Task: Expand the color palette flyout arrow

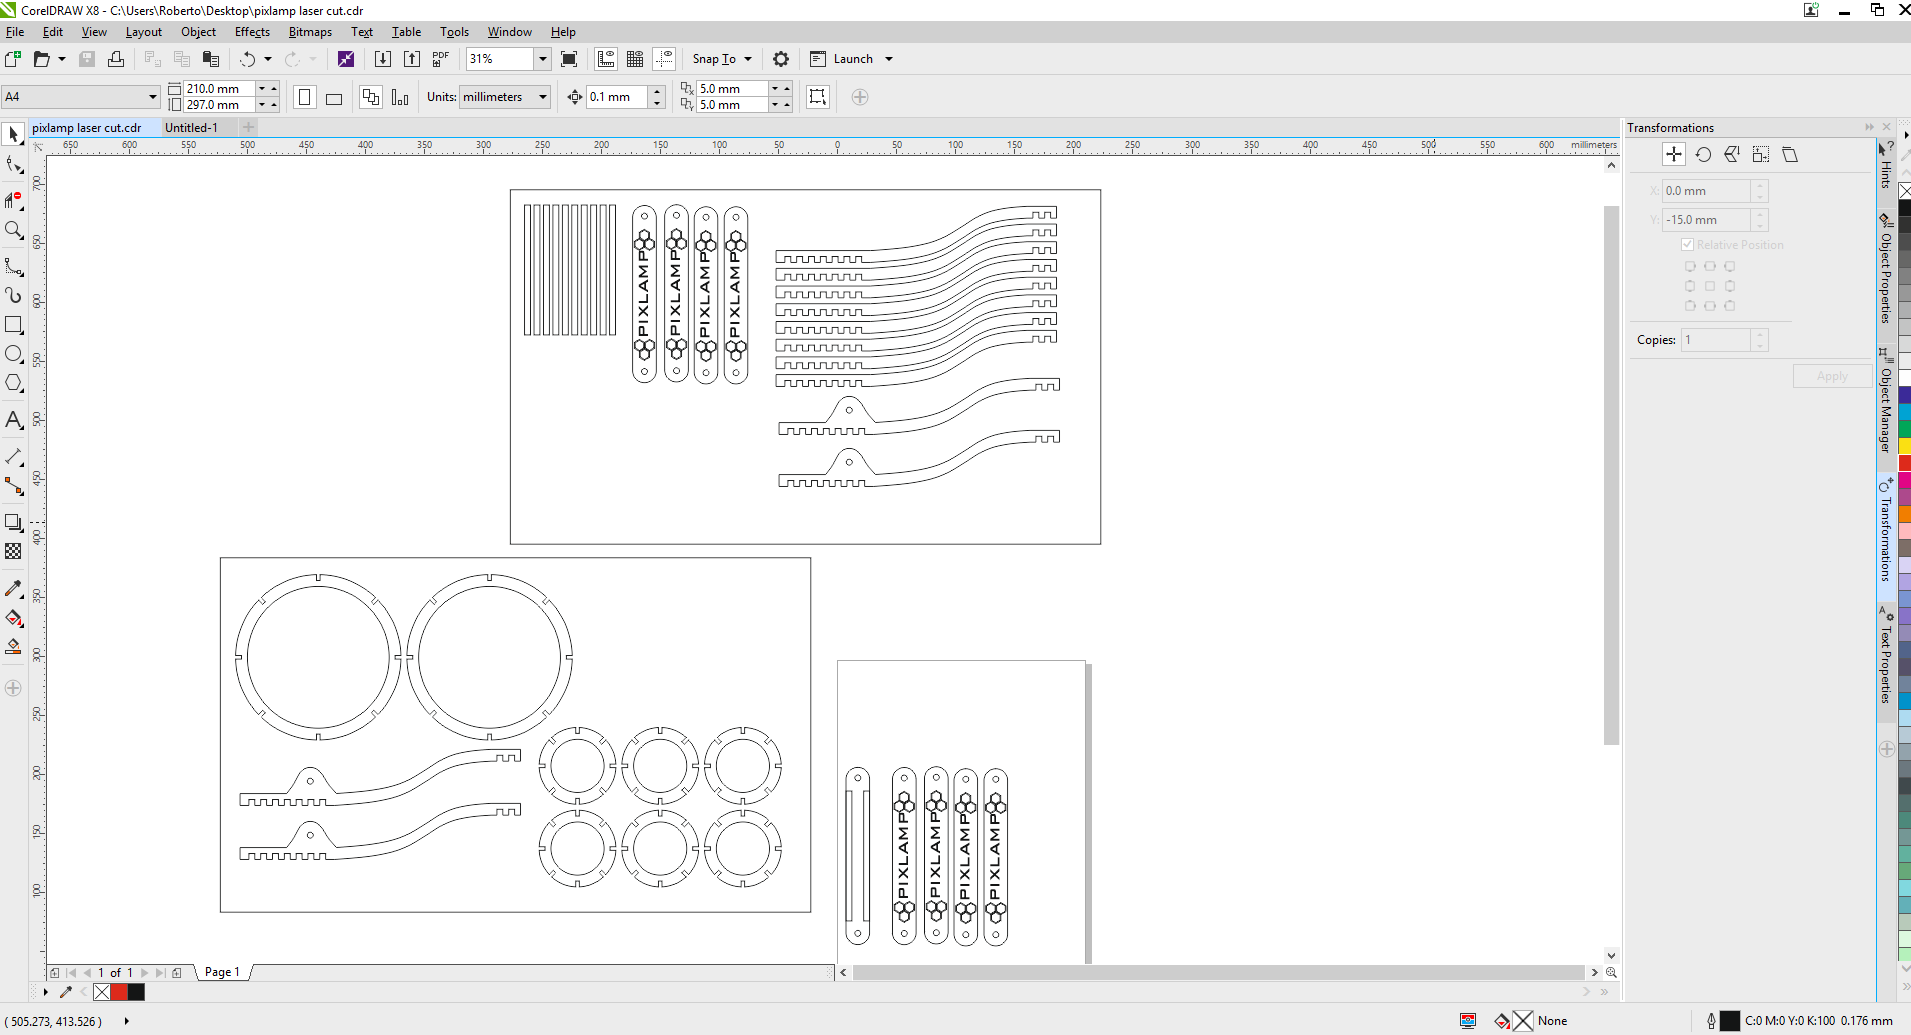Action: (x=1905, y=134)
